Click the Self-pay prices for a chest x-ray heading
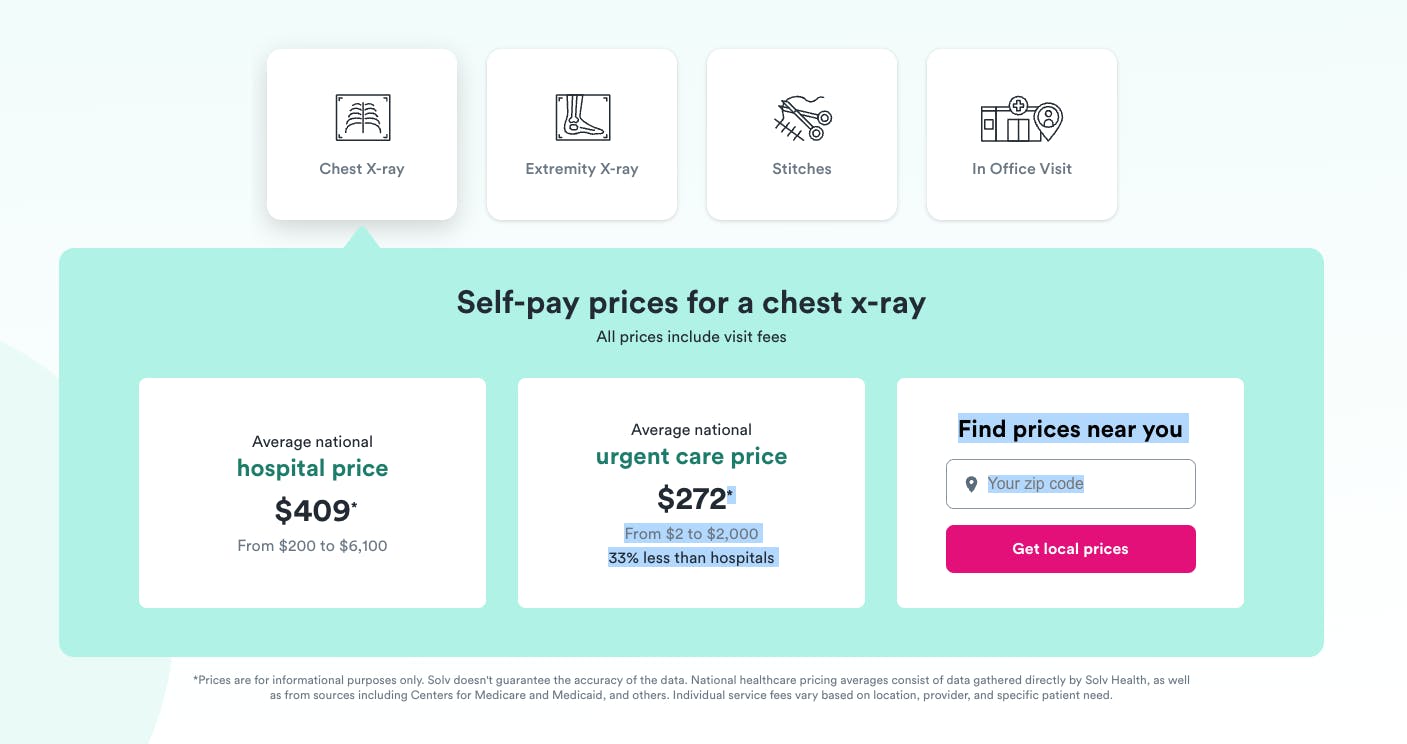The width and height of the screenshot is (1407, 744). pyautogui.click(x=691, y=302)
